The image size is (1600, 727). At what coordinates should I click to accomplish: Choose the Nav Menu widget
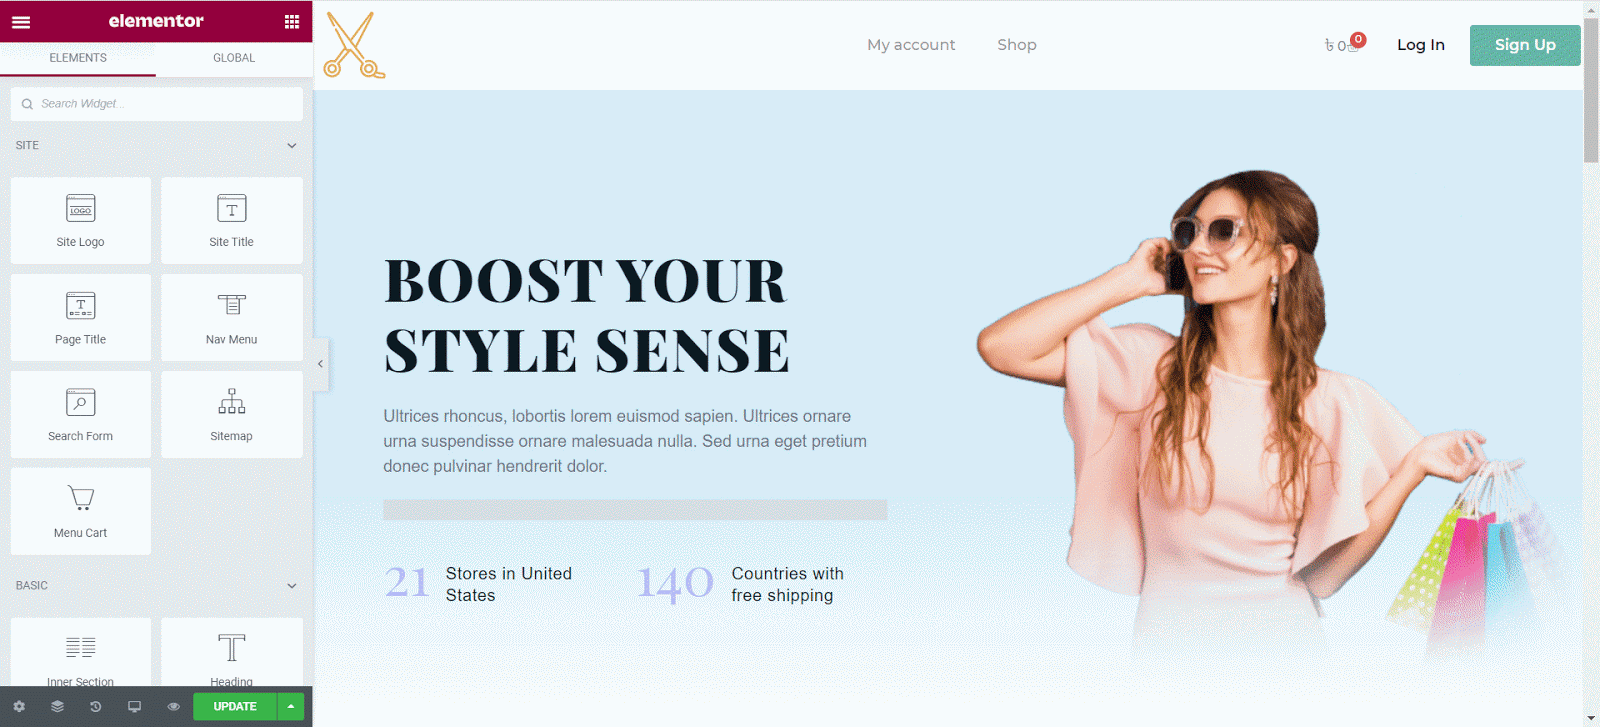pyautogui.click(x=232, y=318)
